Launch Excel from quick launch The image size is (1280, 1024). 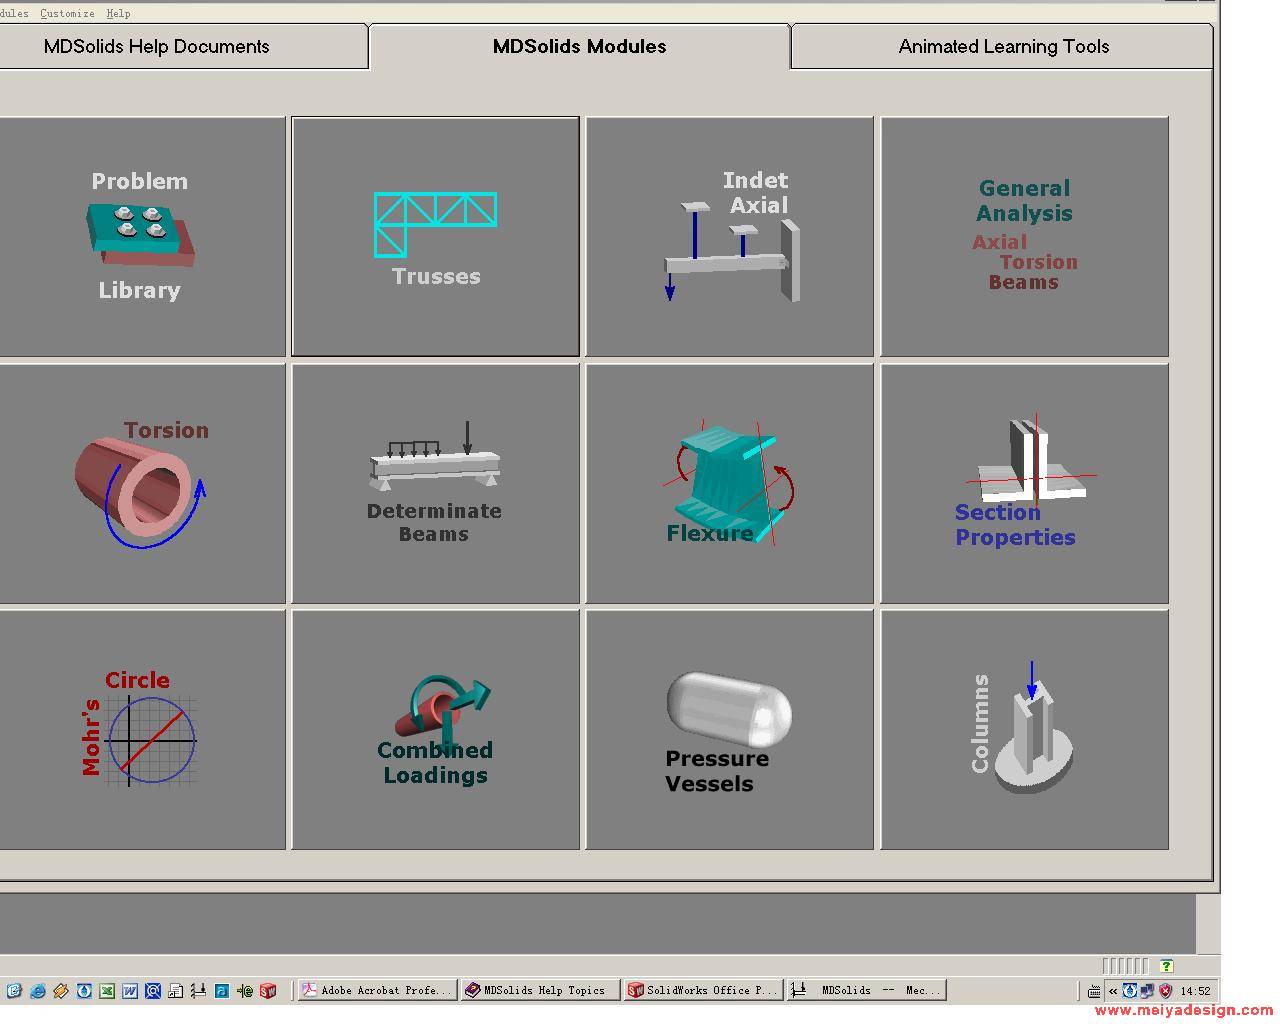(107, 991)
